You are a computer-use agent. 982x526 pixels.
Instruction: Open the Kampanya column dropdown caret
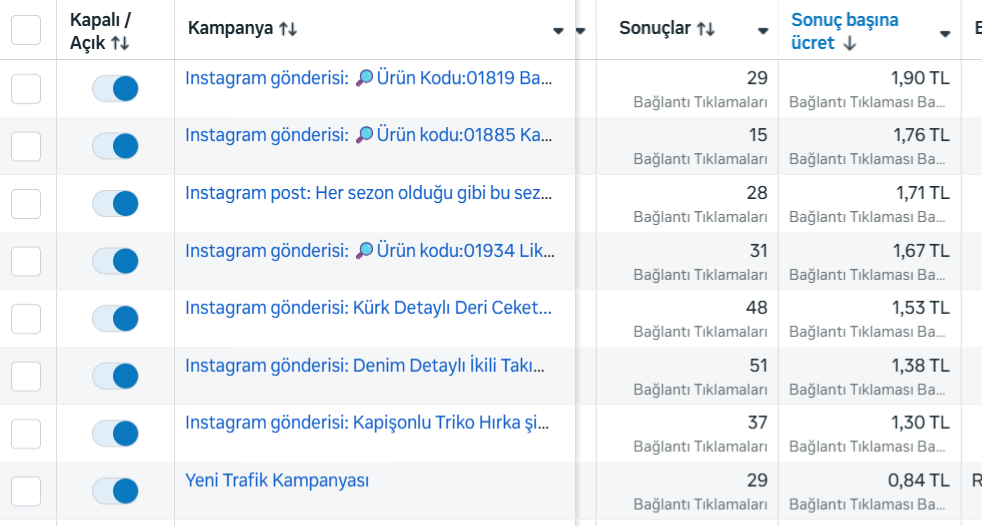(x=559, y=31)
